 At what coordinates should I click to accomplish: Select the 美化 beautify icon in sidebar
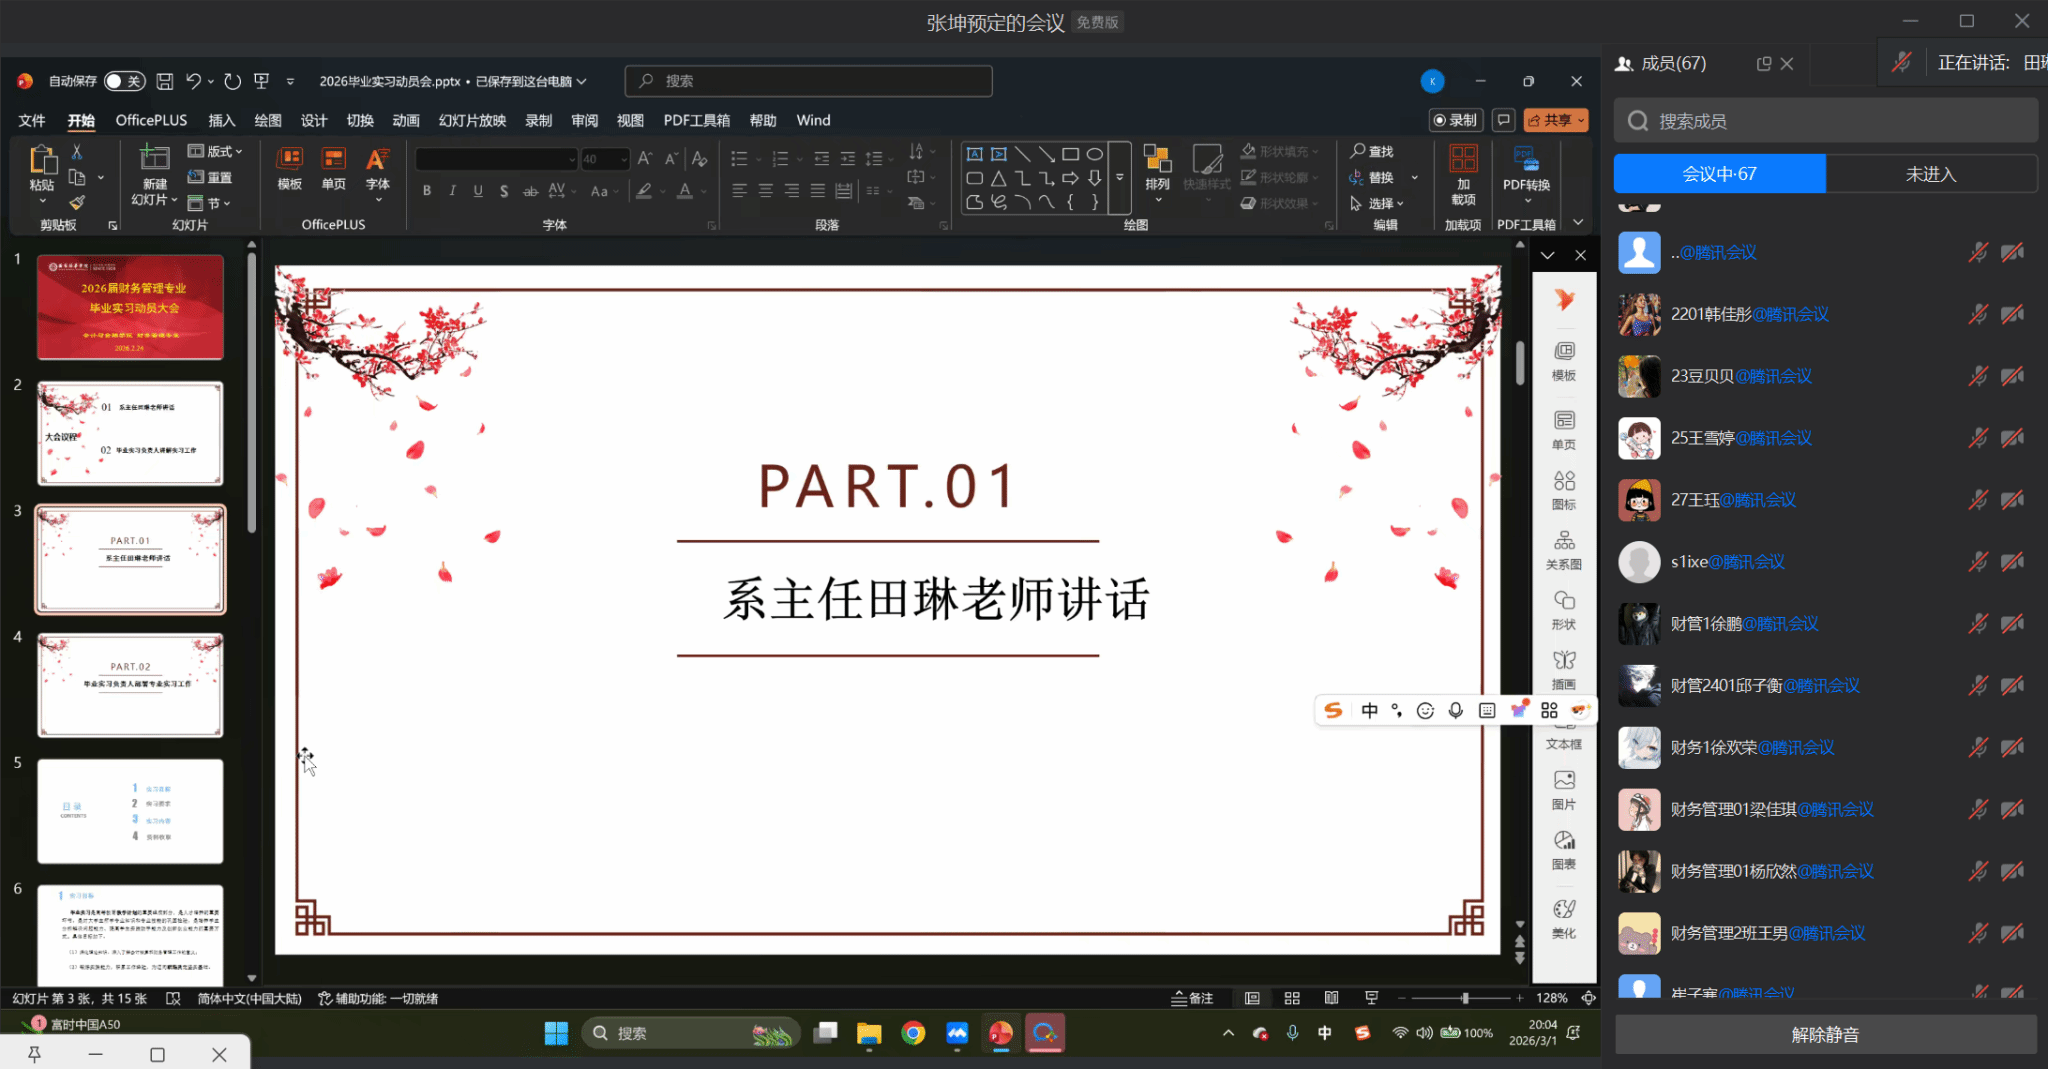point(1564,918)
